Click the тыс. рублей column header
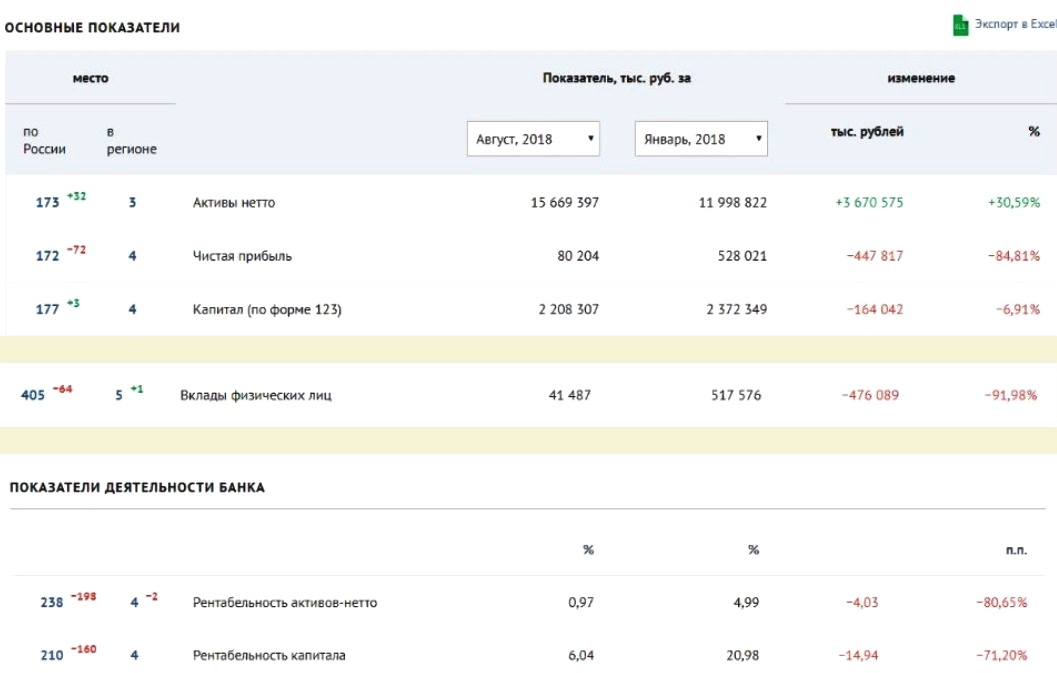This screenshot has height=673, width=1057. pos(867,131)
